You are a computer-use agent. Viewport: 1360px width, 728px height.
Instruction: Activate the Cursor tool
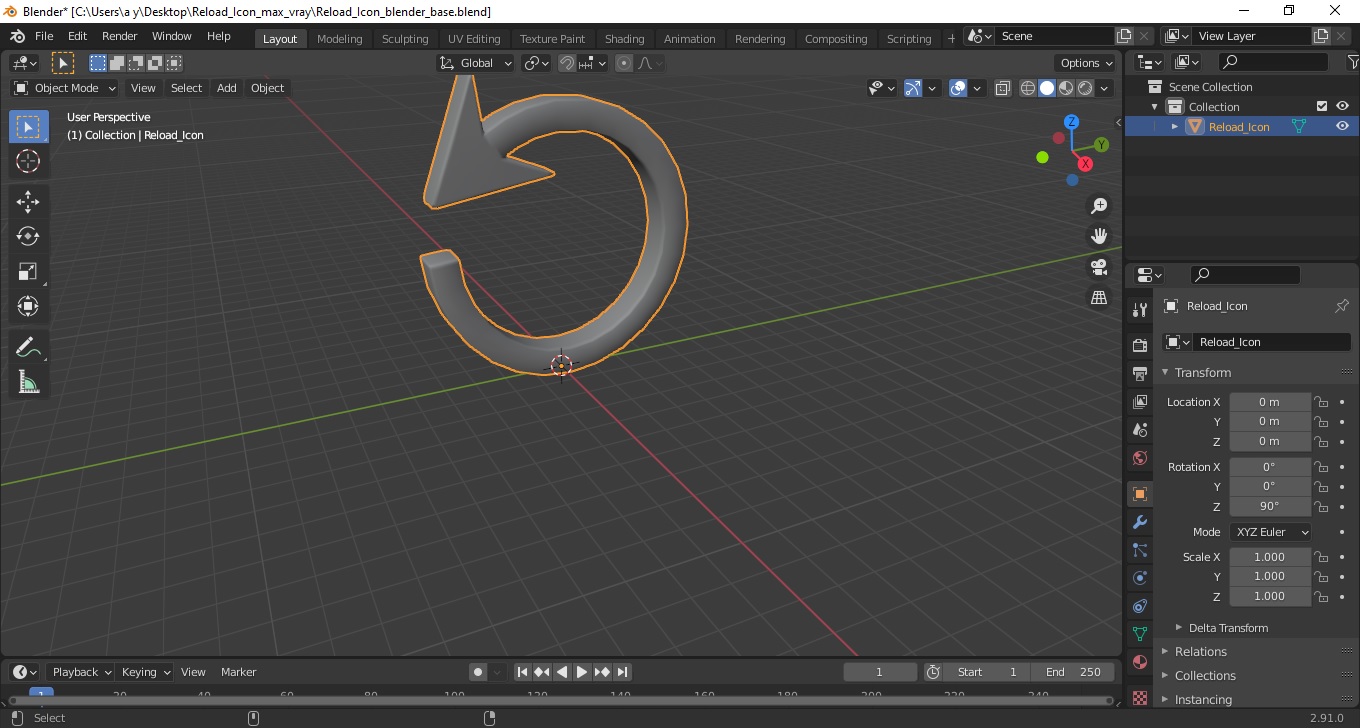coord(28,161)
